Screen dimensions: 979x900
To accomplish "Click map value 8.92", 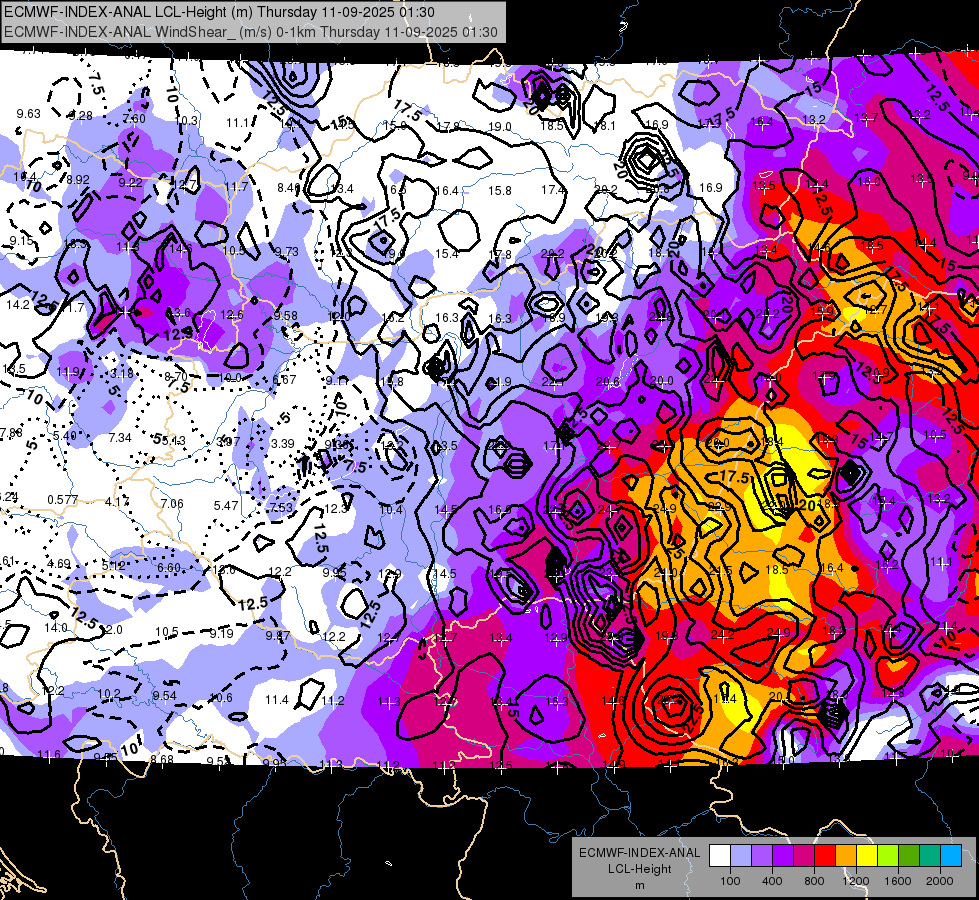I will tap(78, 179).
